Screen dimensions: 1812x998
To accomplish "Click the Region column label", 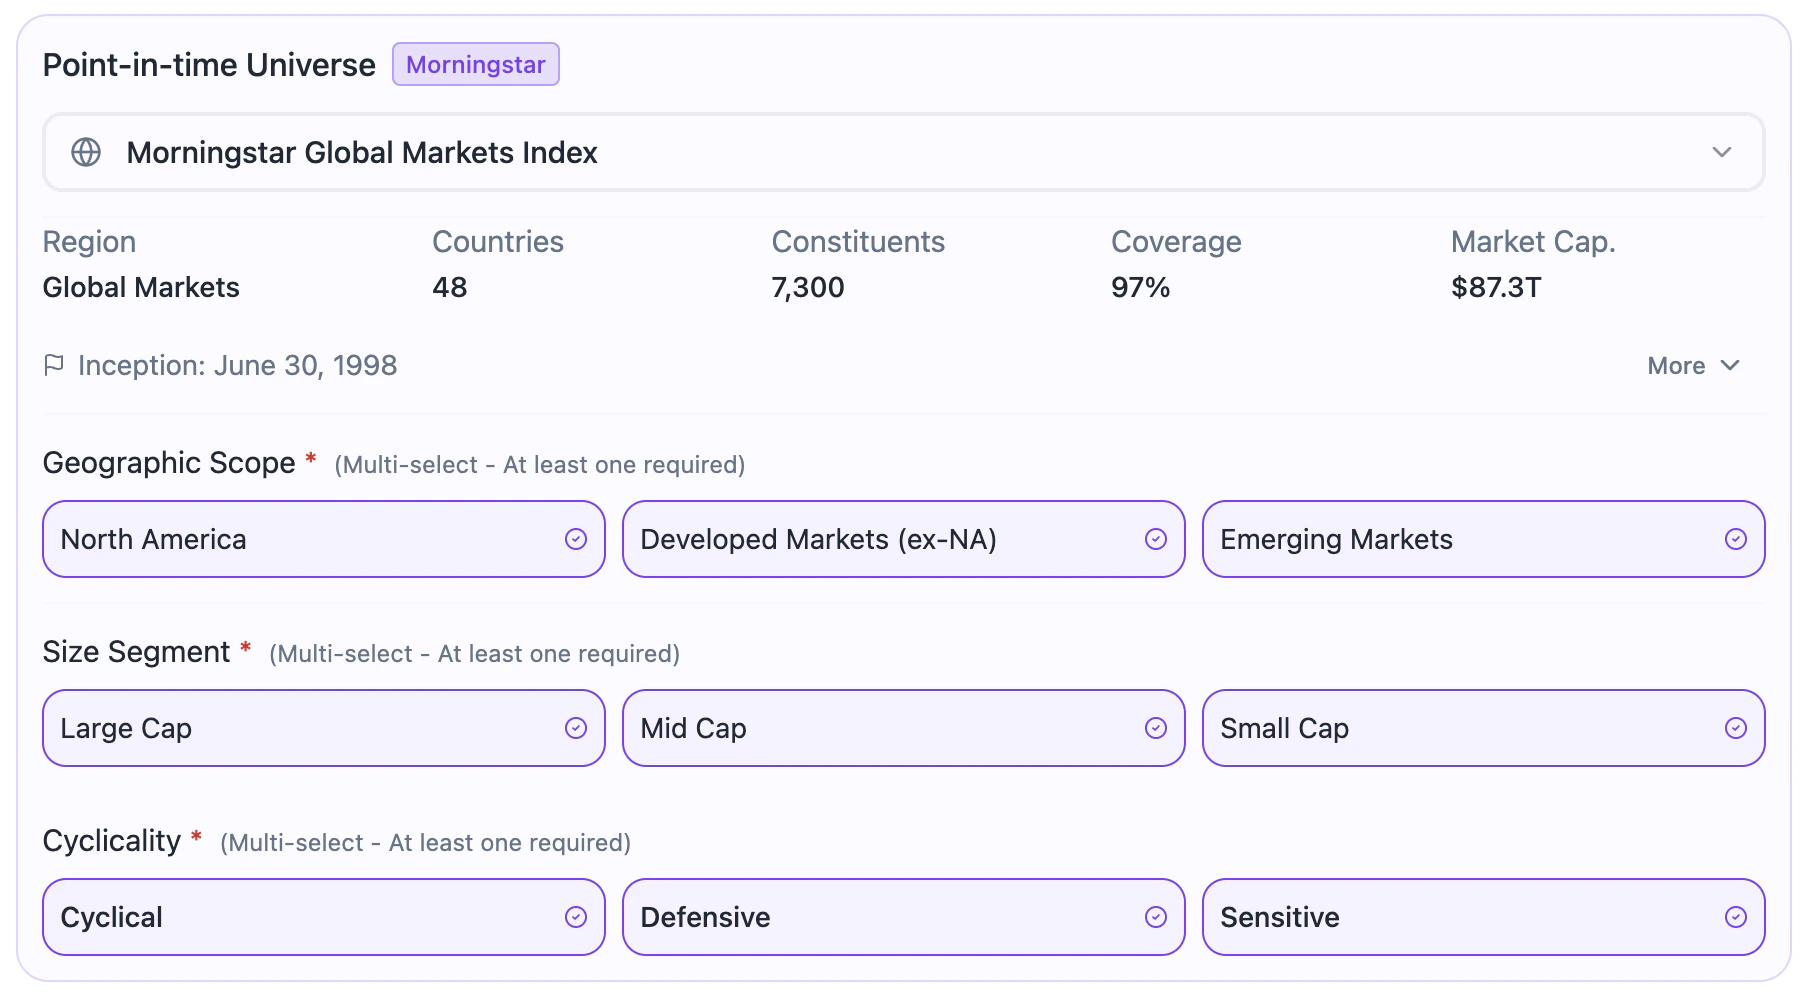I will [89, 242].
